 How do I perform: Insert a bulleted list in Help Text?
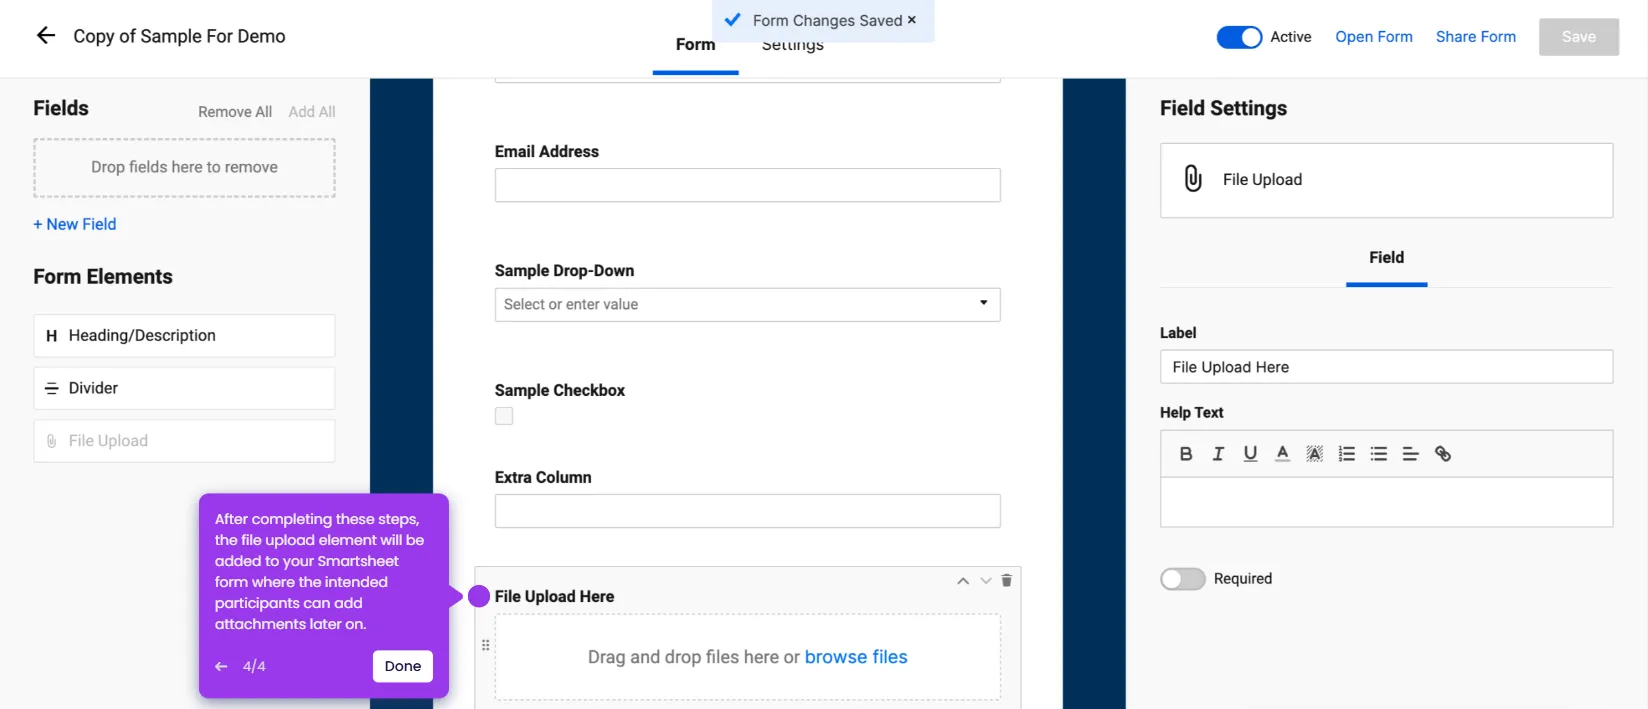tap(1378, 454)
